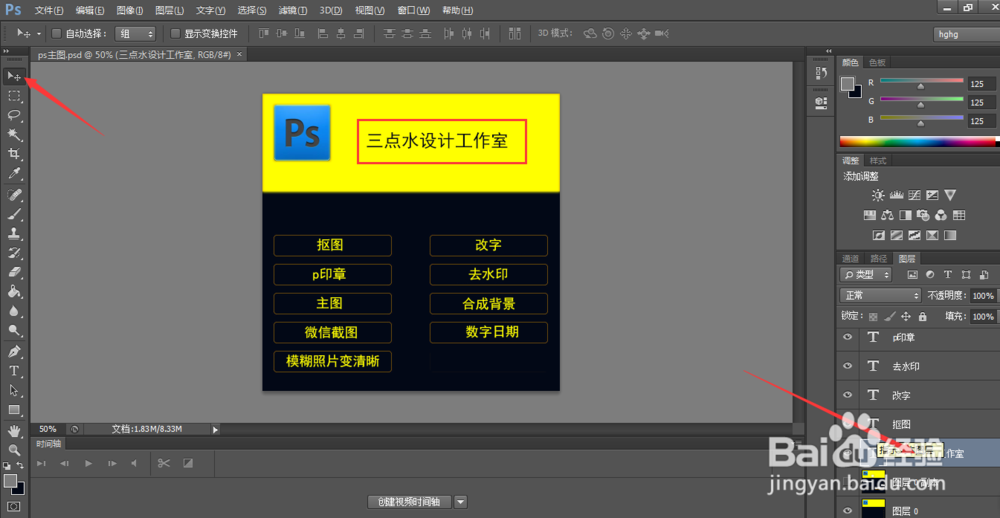Expand the collapsed toolbox double arrow
The width and height of the screenshot is (1000, 518).
point(6,50)
